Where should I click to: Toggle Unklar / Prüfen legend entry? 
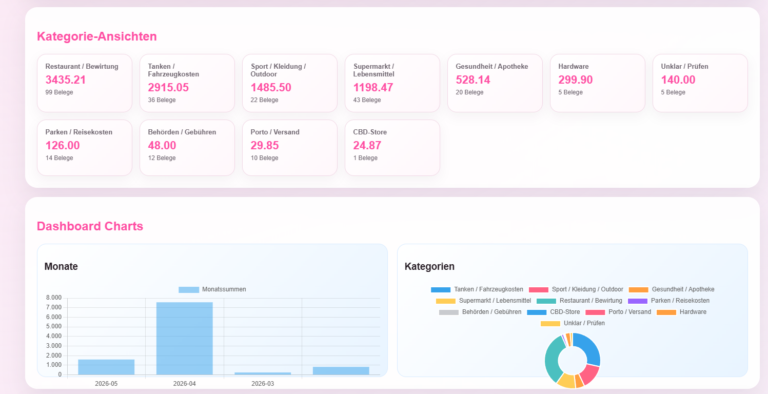point(573,323)
